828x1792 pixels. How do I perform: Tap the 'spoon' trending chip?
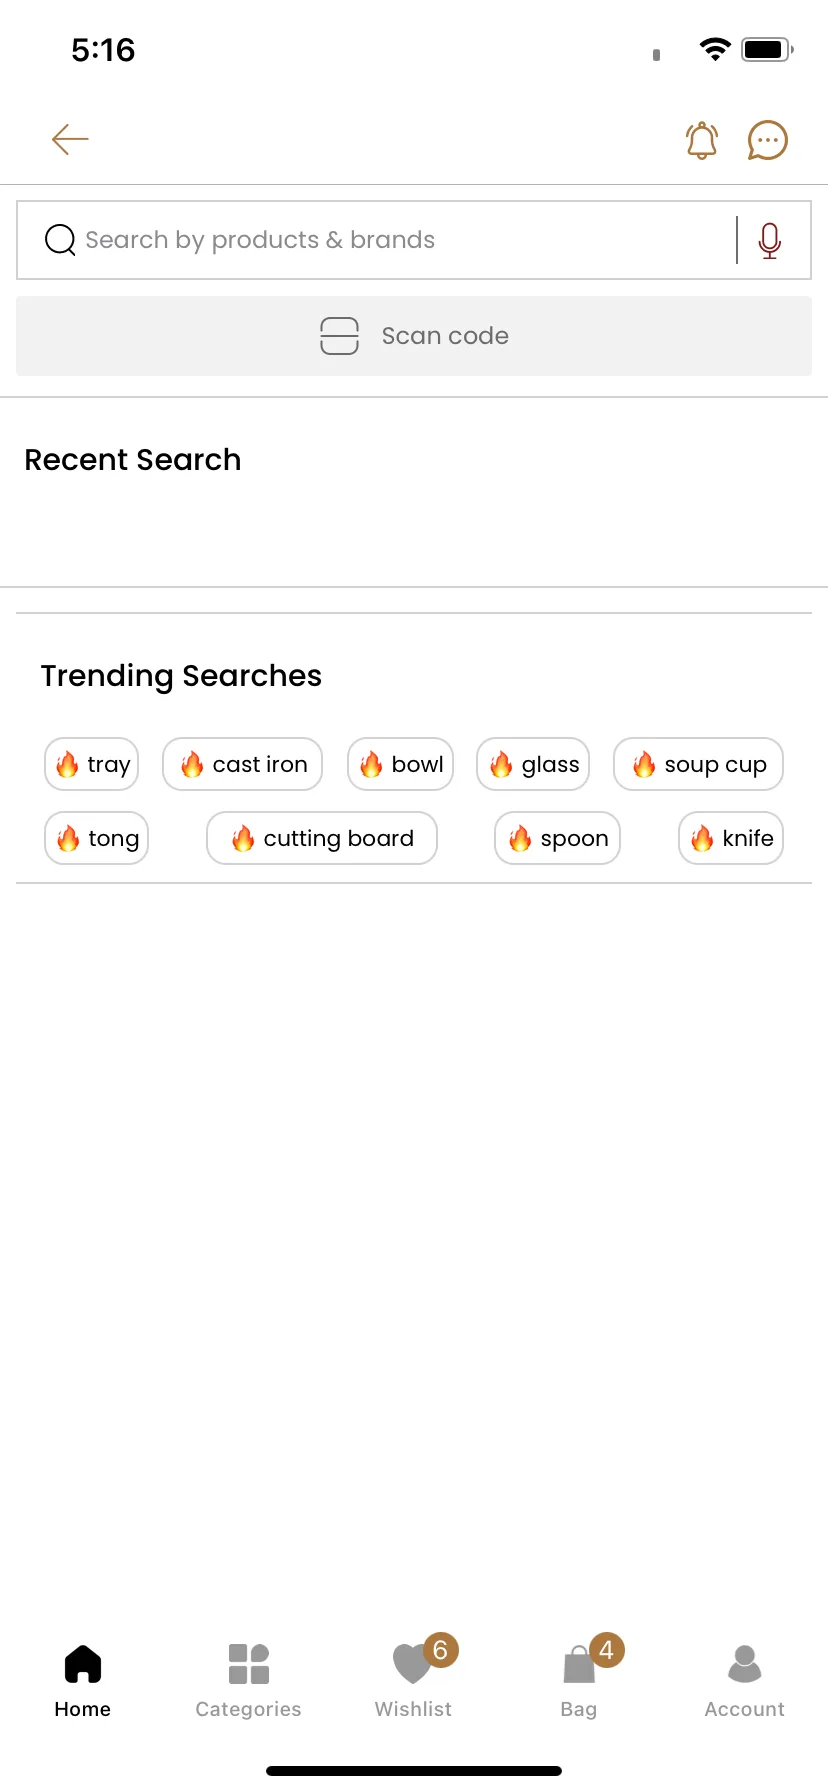click(x=558, y=838)
